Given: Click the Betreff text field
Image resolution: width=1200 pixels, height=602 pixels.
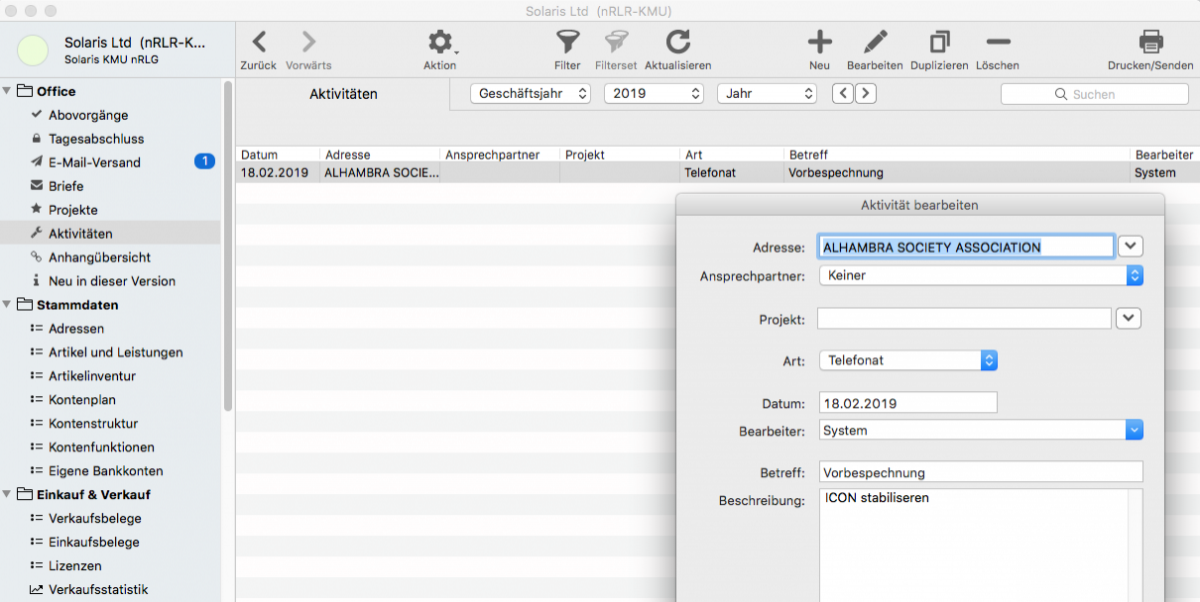Looking at the screenshot, I should [980, 472].
